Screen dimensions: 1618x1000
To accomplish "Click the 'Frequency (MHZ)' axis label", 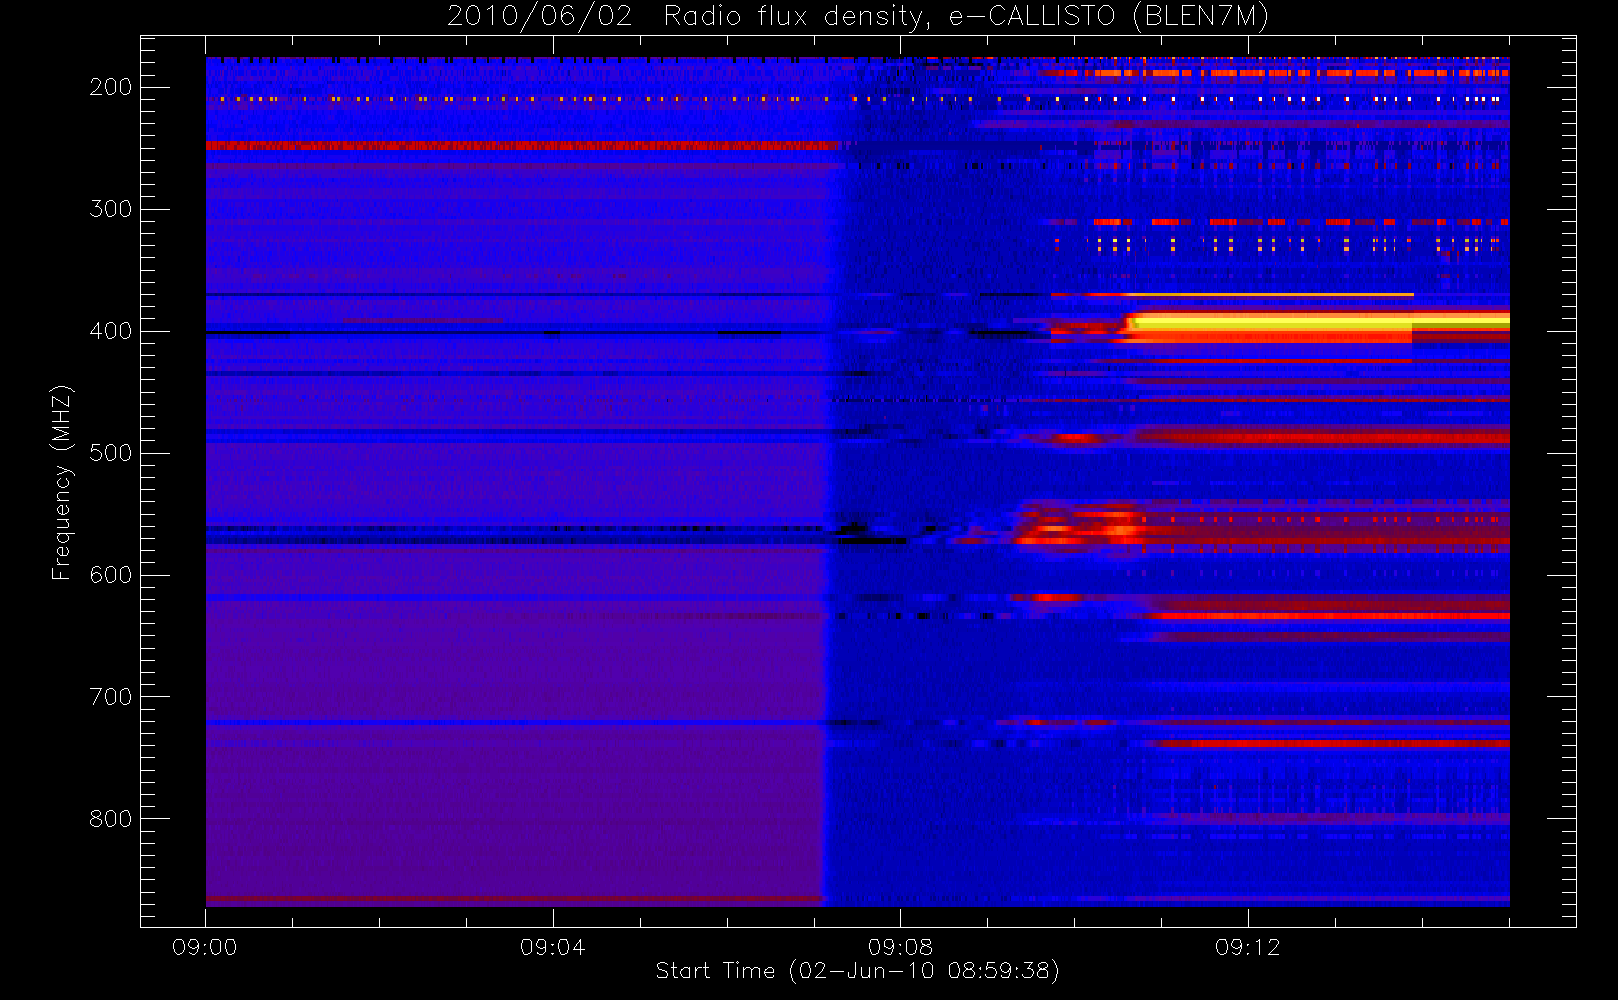I will 62,482.
